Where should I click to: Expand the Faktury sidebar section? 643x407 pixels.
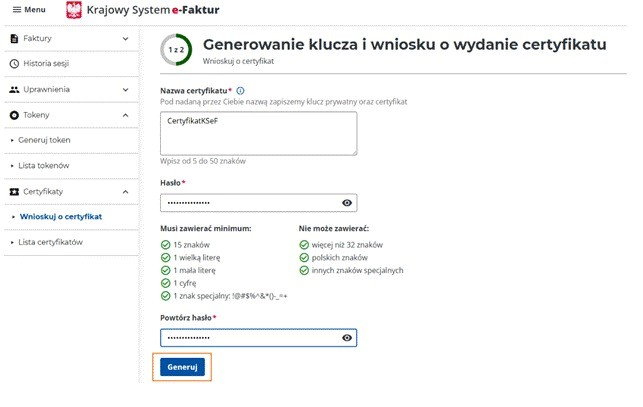coord(125,38)
